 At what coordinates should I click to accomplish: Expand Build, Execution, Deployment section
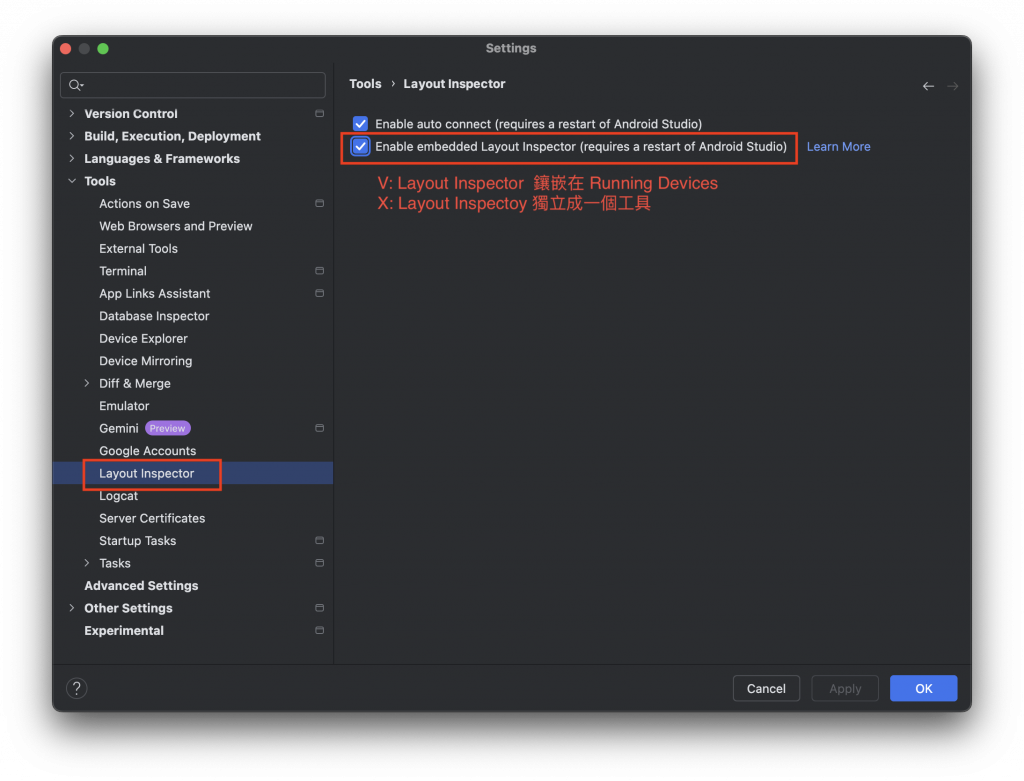tap(72, 136)
